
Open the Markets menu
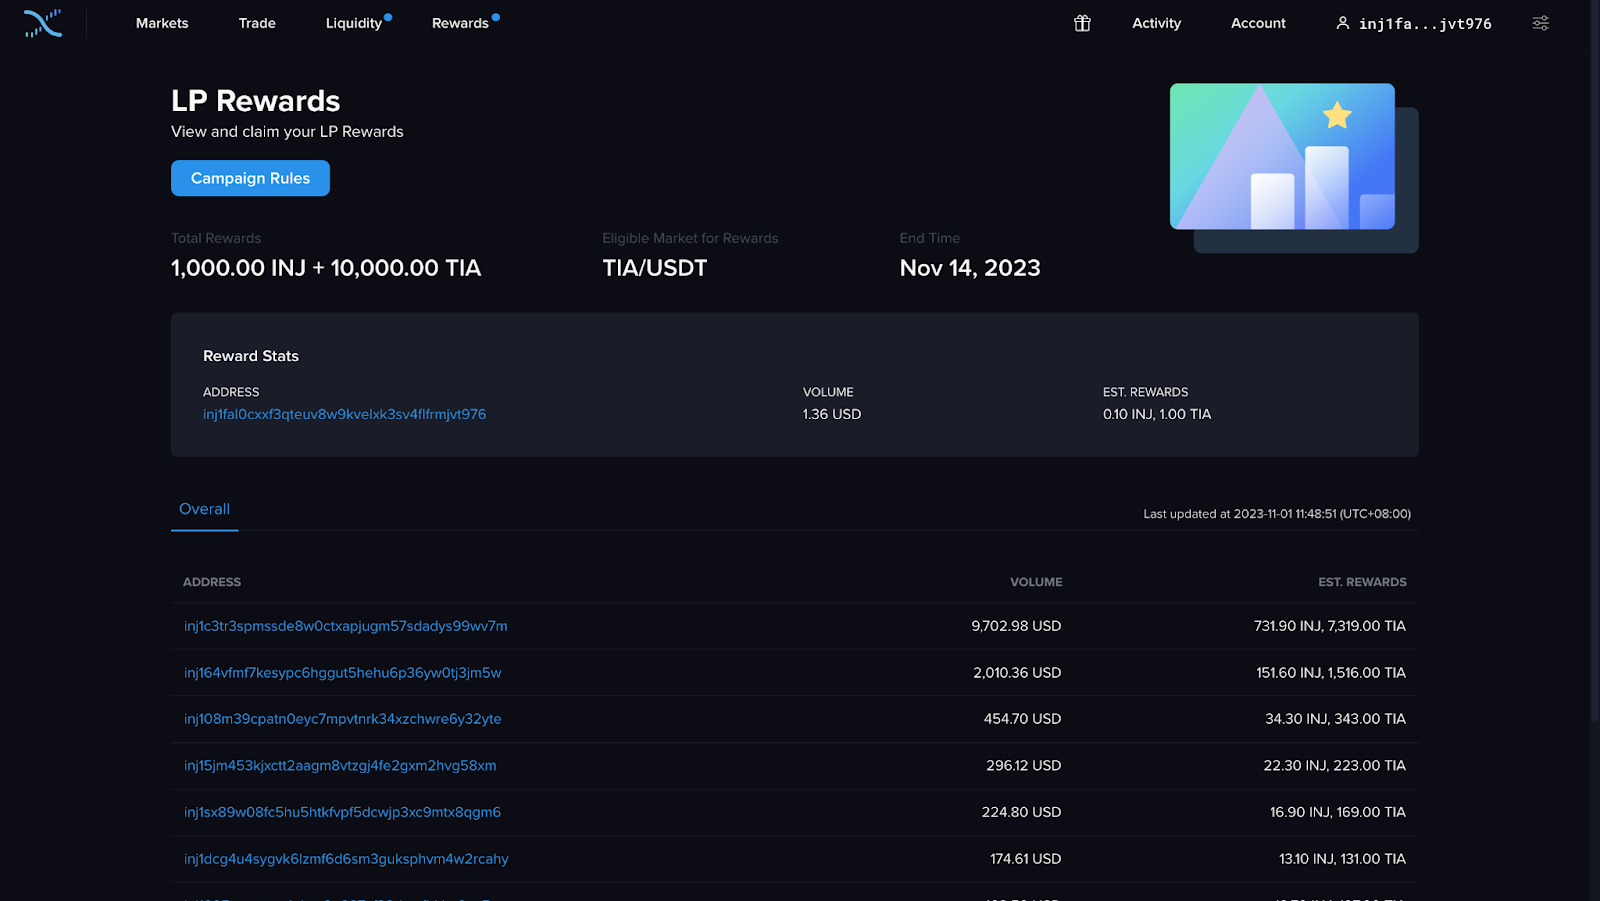162,23
